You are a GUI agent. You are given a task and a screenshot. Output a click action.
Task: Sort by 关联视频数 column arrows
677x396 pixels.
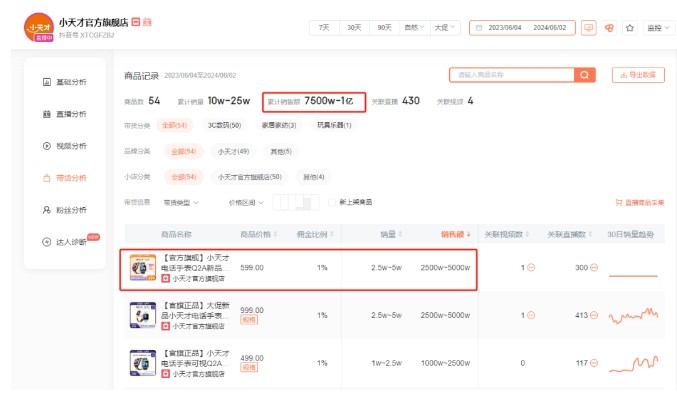[528, 234]
